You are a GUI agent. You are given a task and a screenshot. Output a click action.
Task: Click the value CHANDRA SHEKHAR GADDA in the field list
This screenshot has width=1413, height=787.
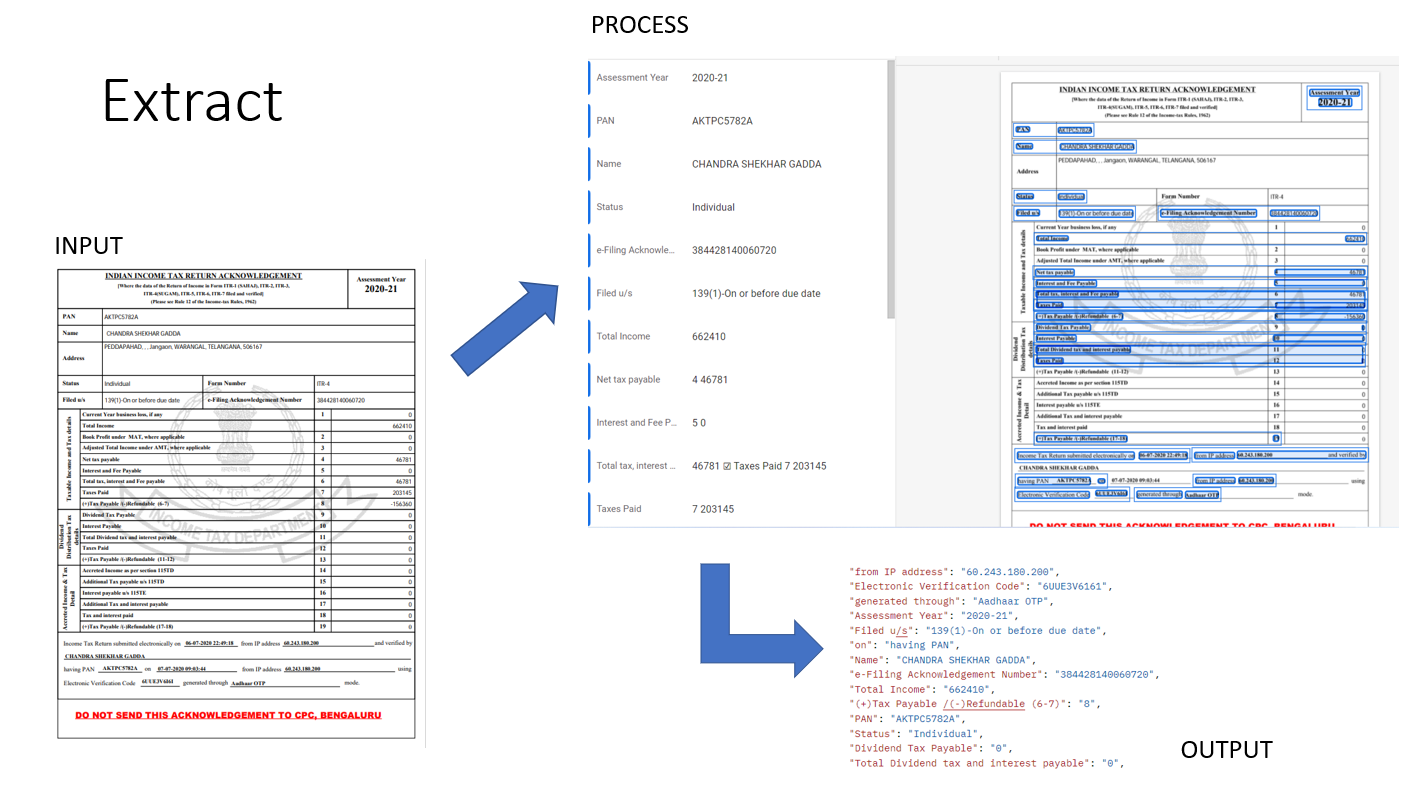757,164
